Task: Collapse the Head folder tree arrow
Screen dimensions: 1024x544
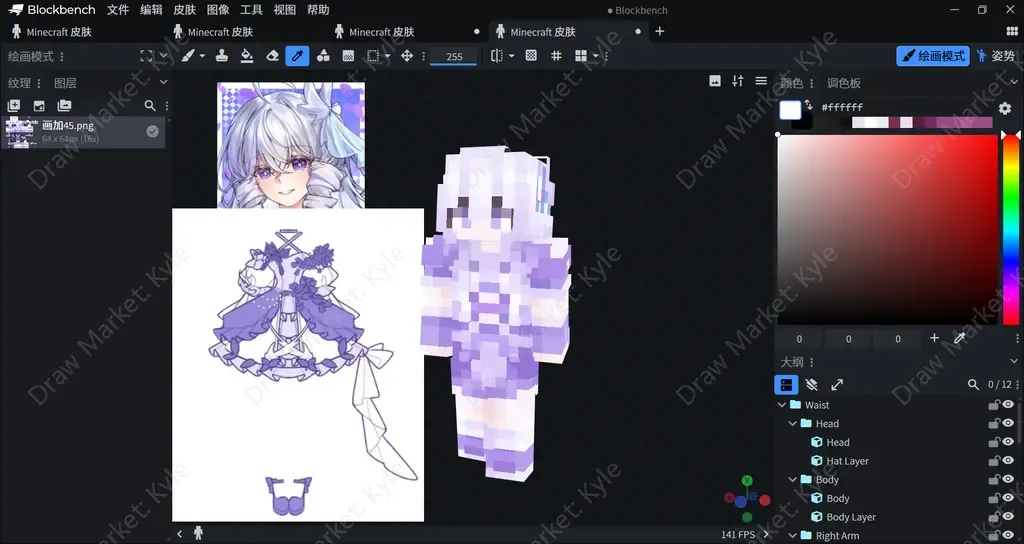Action: [793, 423]
